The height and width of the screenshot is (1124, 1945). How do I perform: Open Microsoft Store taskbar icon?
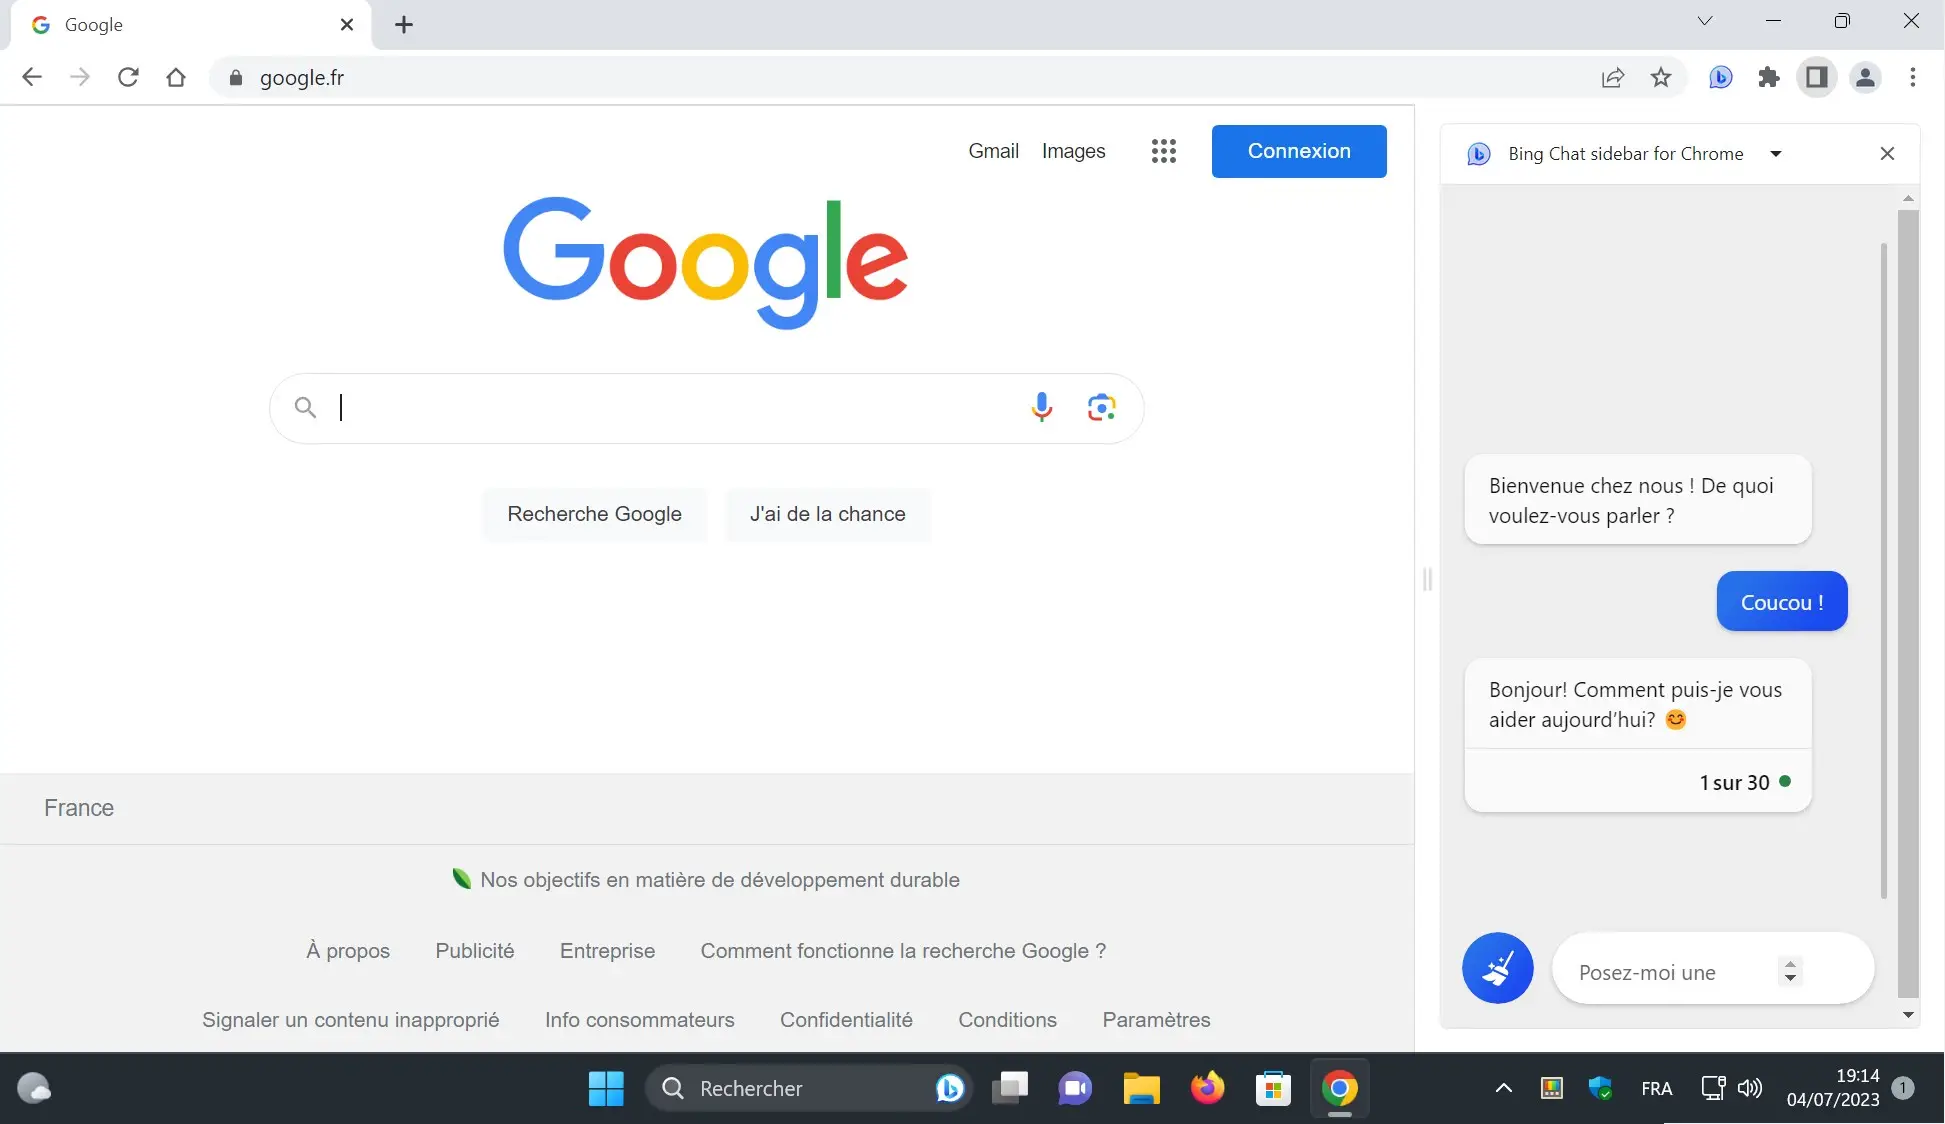point(1273,1088)
